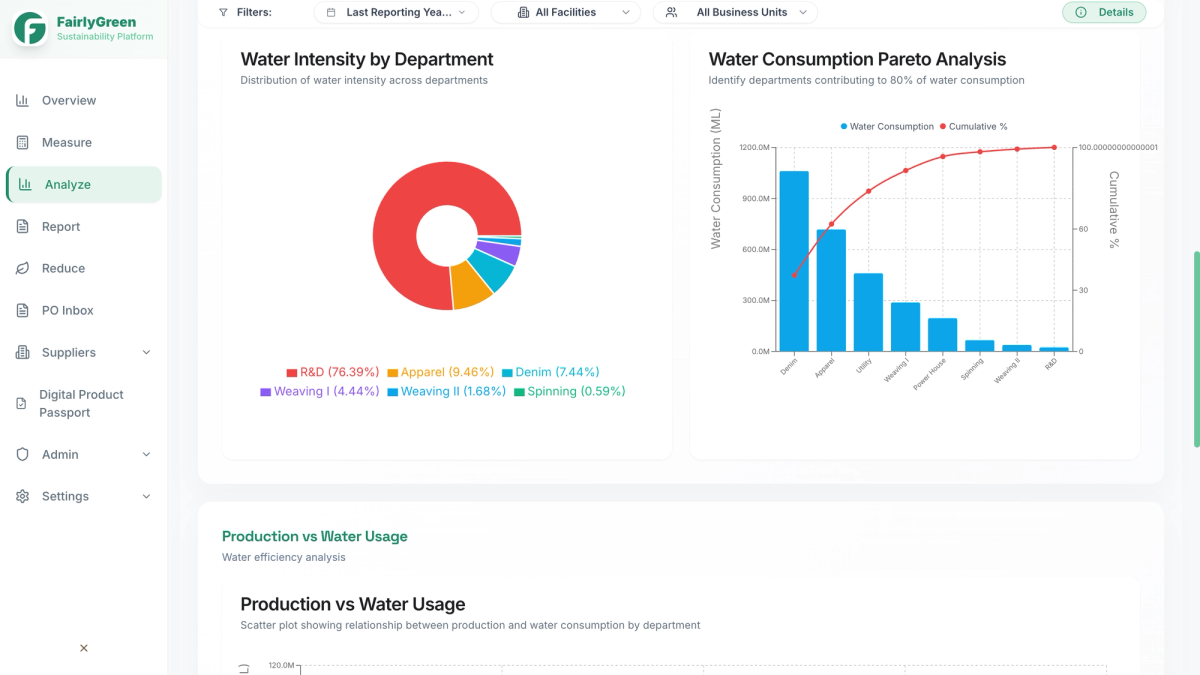The image size is (1200, 675).
Task: Click the PO Inbox document icon
Action: click(22, 310)
